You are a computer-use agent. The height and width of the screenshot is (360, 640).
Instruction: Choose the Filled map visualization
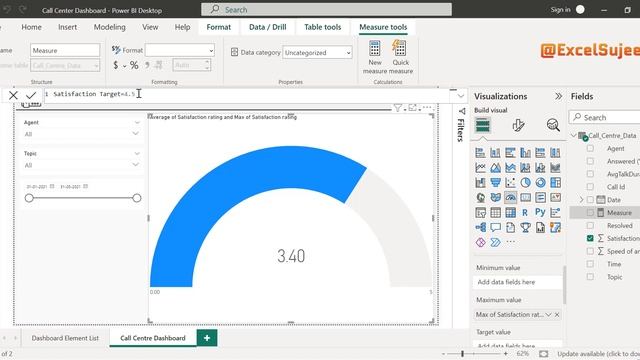(x=496, y=198)
